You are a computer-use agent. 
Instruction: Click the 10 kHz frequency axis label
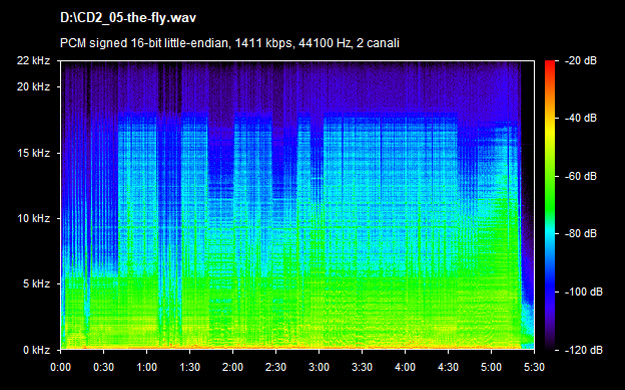[x=33, y=218]
